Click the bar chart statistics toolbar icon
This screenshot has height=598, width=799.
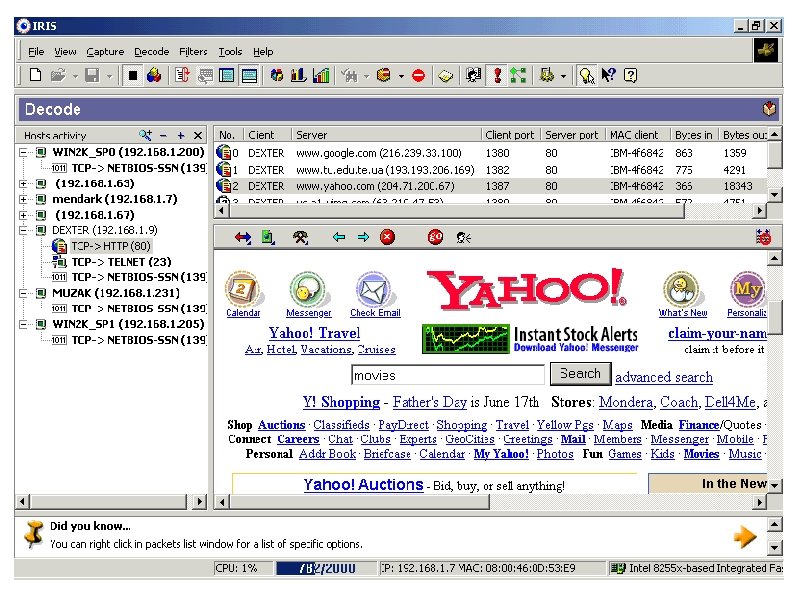299,75
